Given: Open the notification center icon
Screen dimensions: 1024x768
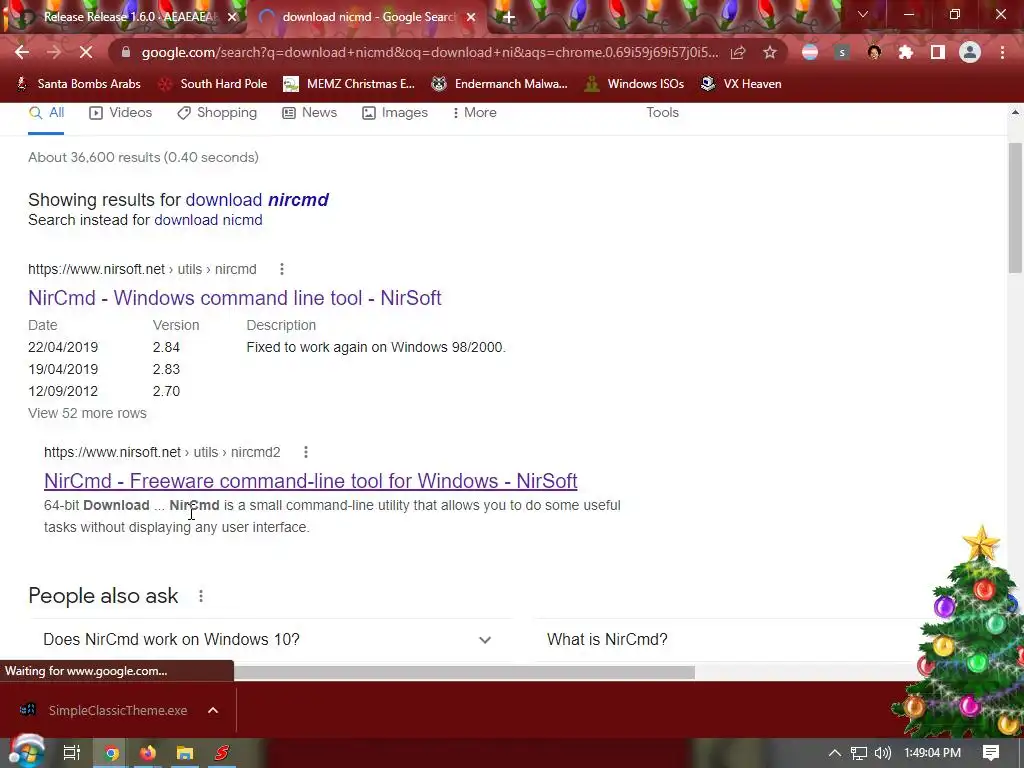Looking at the screenshot, I should (x=991, y=753).
